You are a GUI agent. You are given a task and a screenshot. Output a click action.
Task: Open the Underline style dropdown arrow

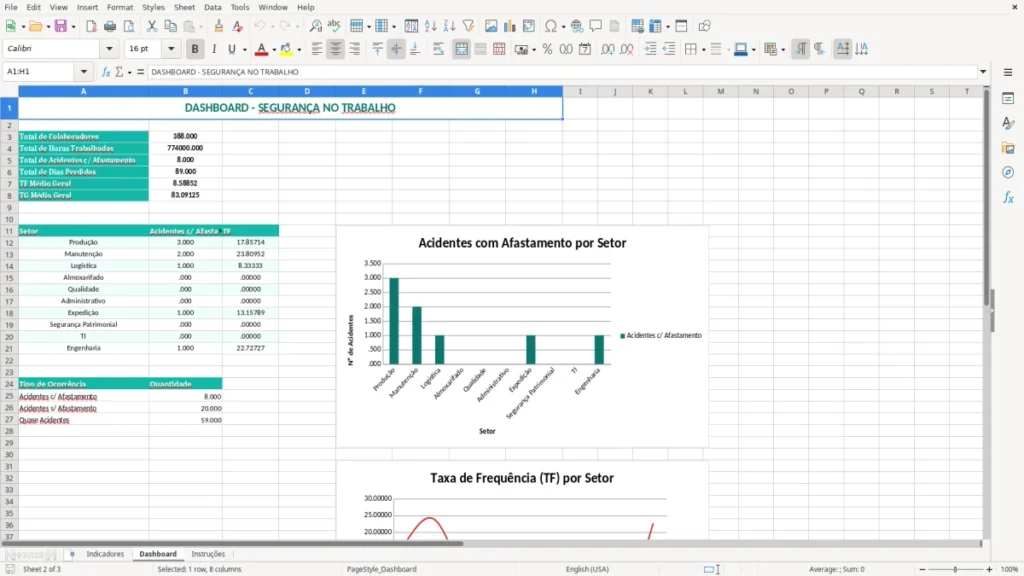(244, 50)
